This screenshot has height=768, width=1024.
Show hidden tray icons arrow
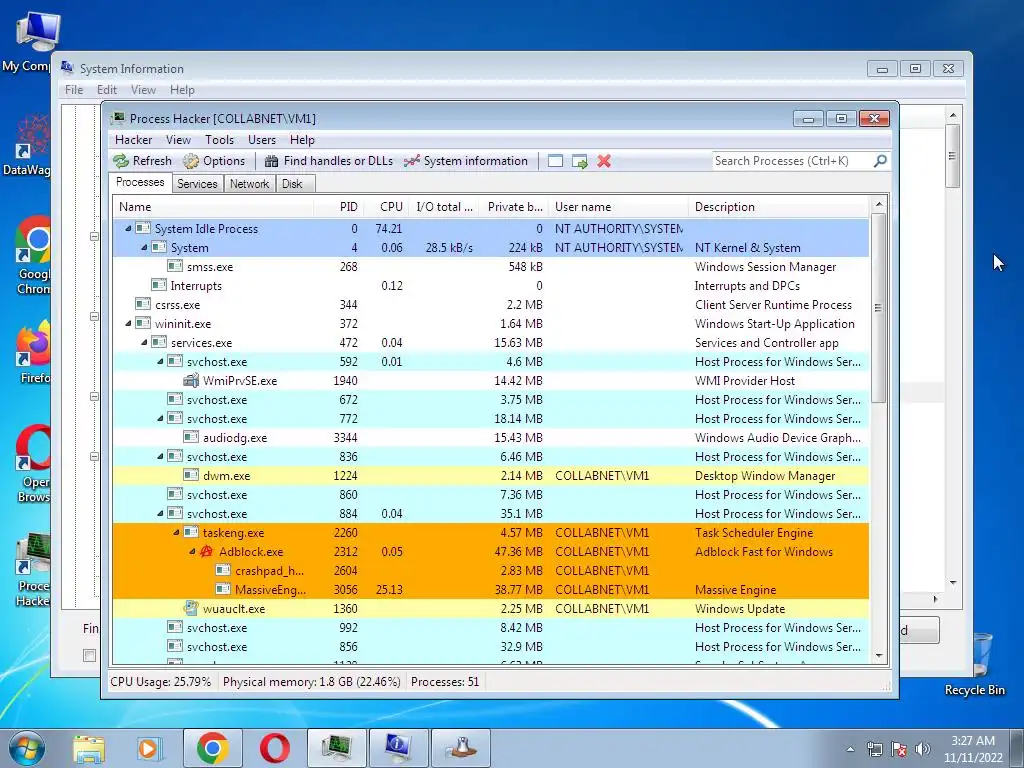[850, 749]
